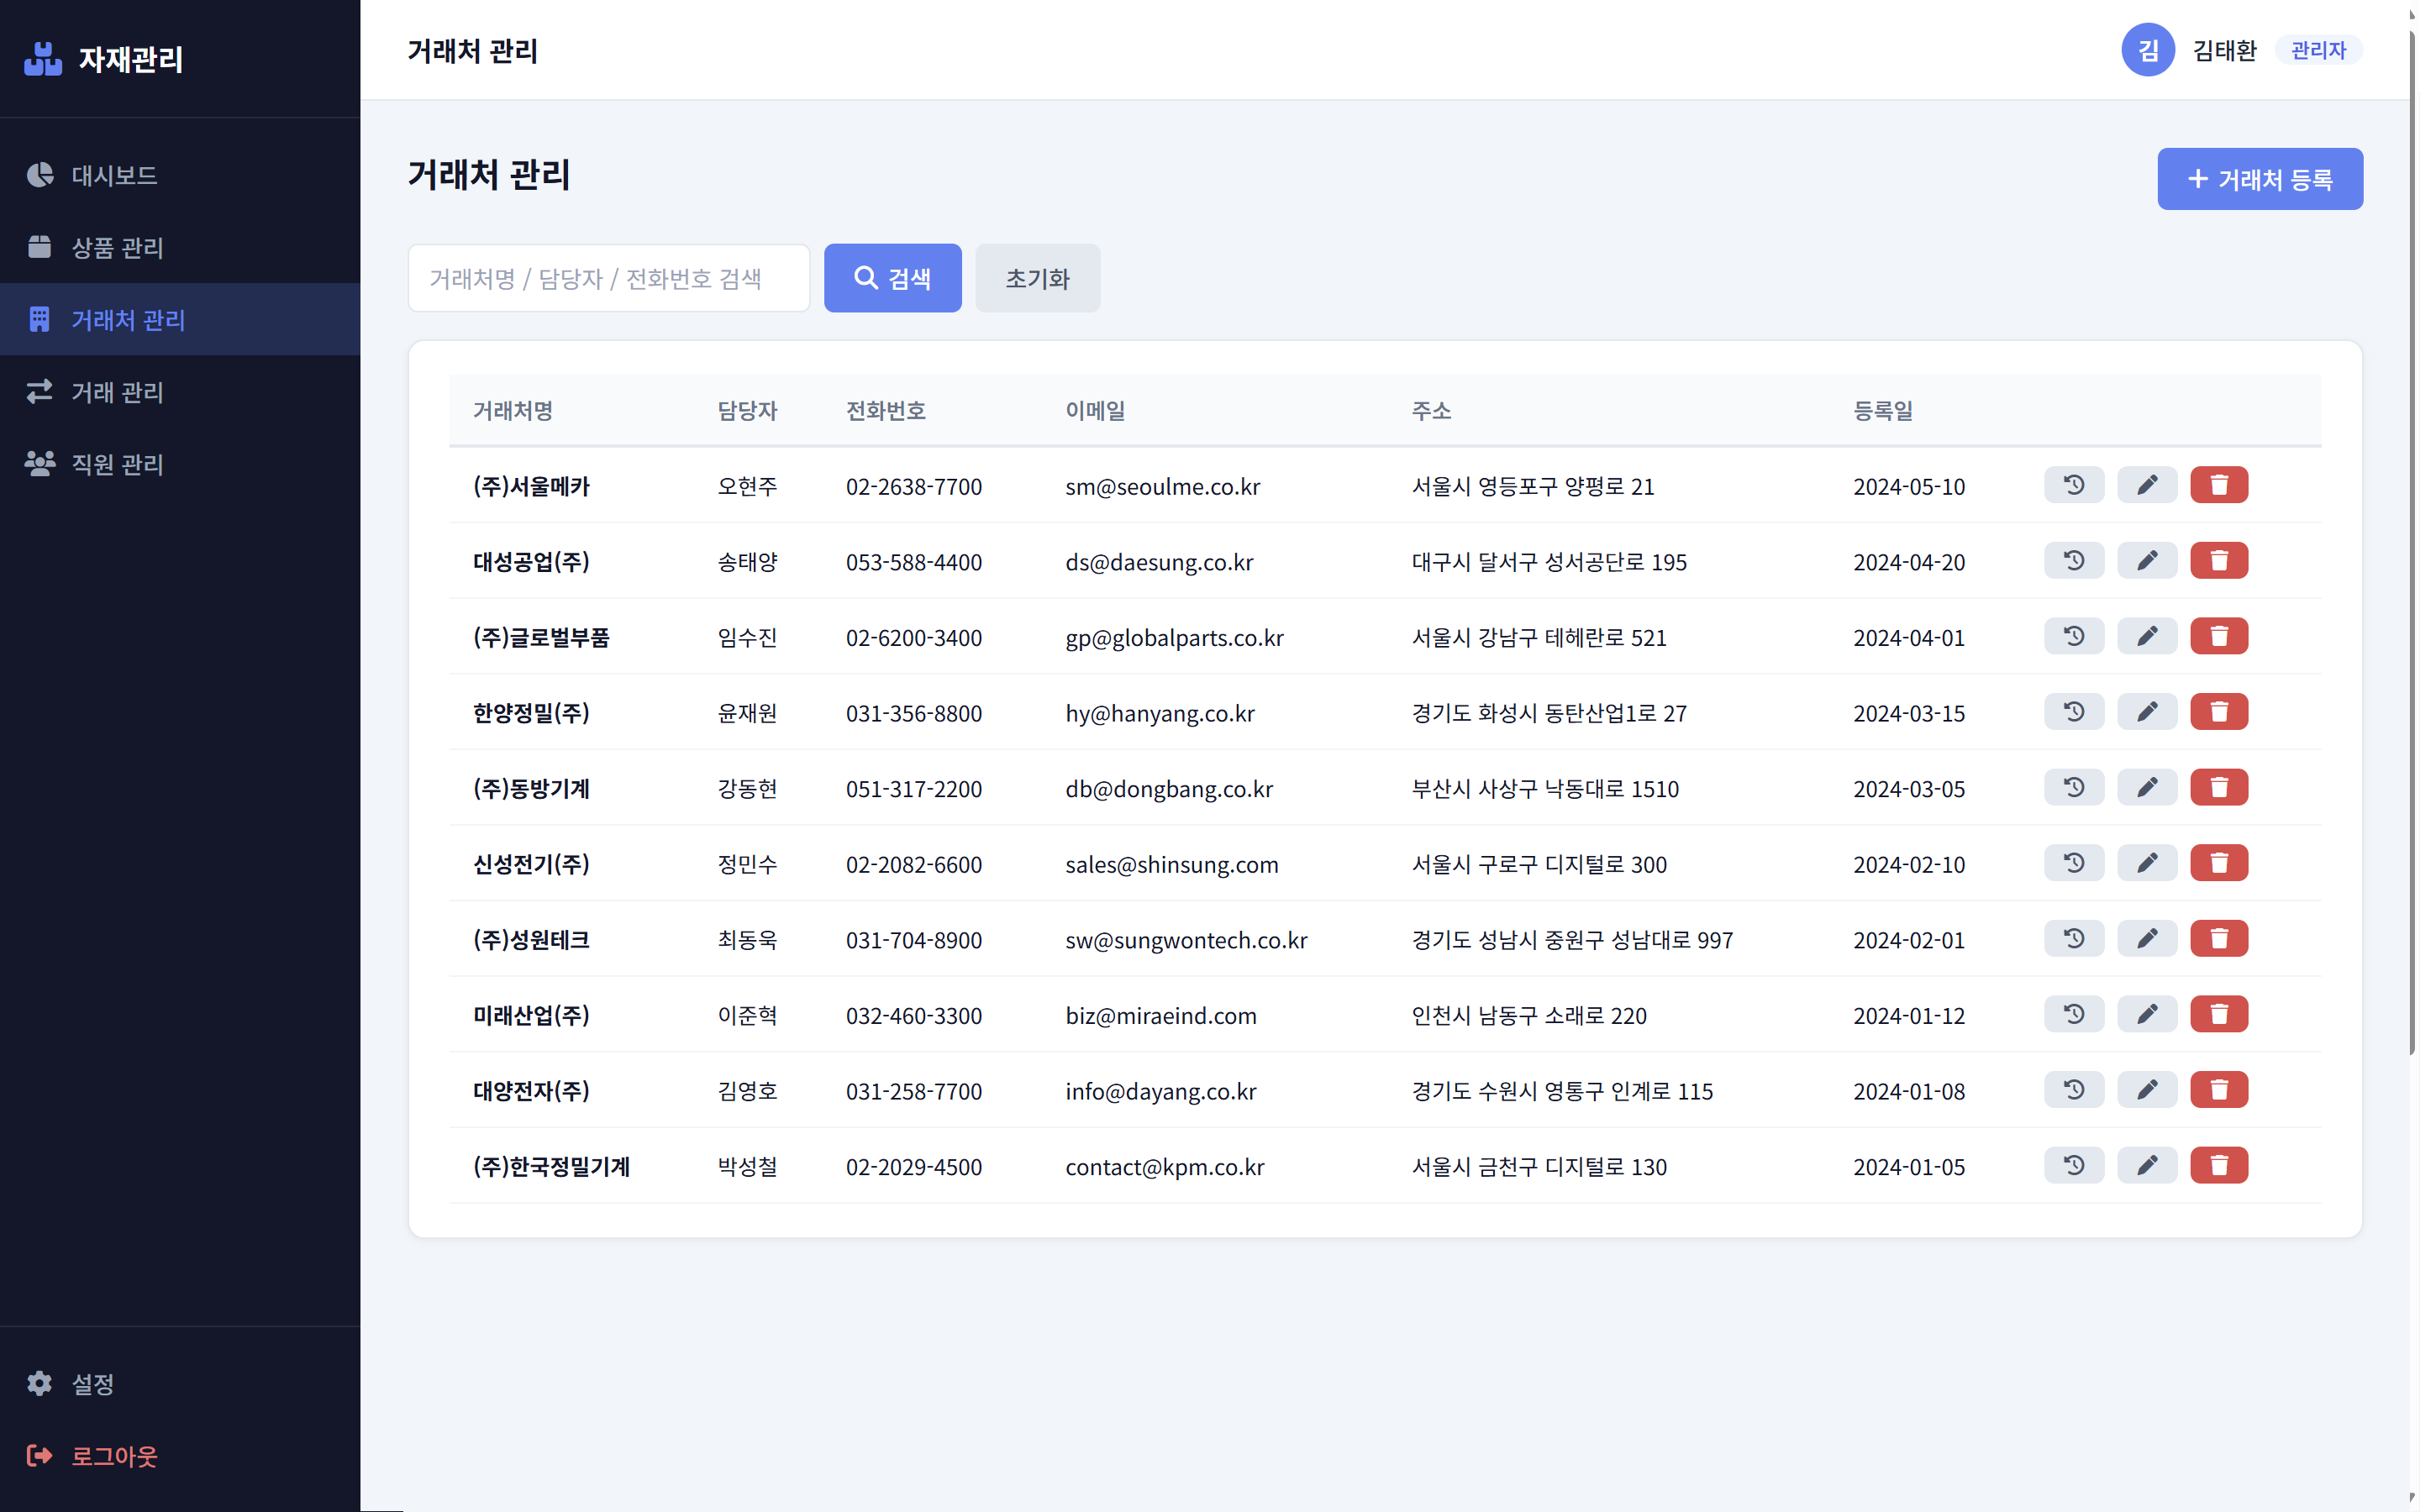The width and height of the screenshot is (2420, 1512).
Task: Show history for (주)한국정밀기계
Action: coord(2074,1165)
